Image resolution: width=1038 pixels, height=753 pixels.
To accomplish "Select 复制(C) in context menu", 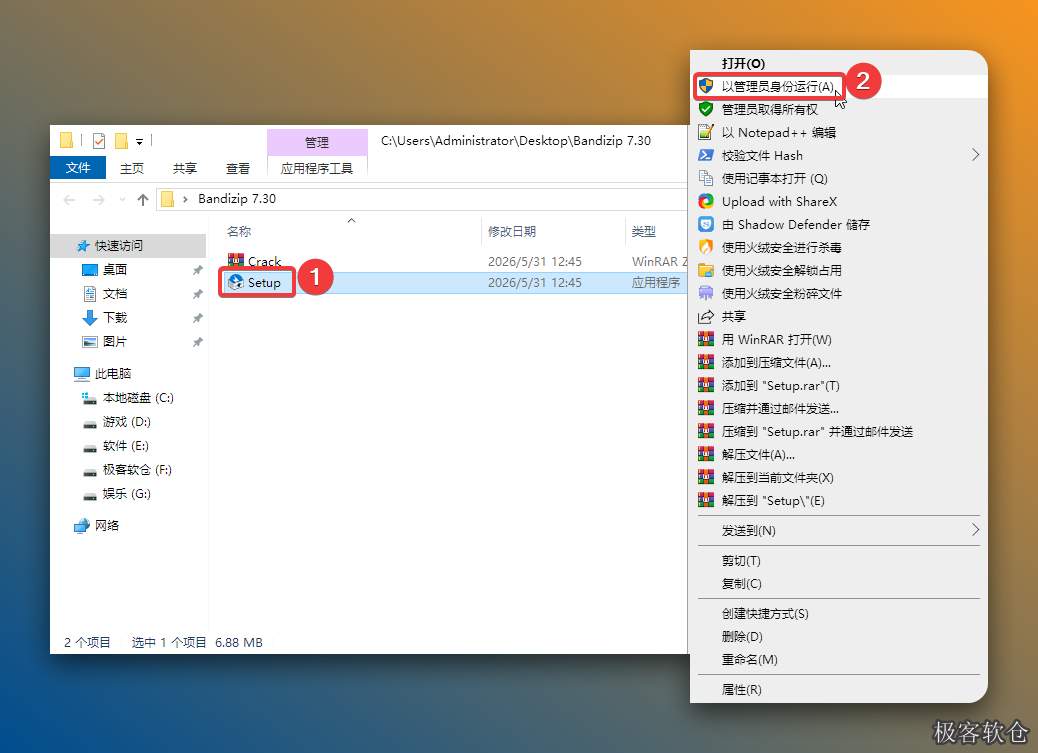I will [x=839, y=583].
